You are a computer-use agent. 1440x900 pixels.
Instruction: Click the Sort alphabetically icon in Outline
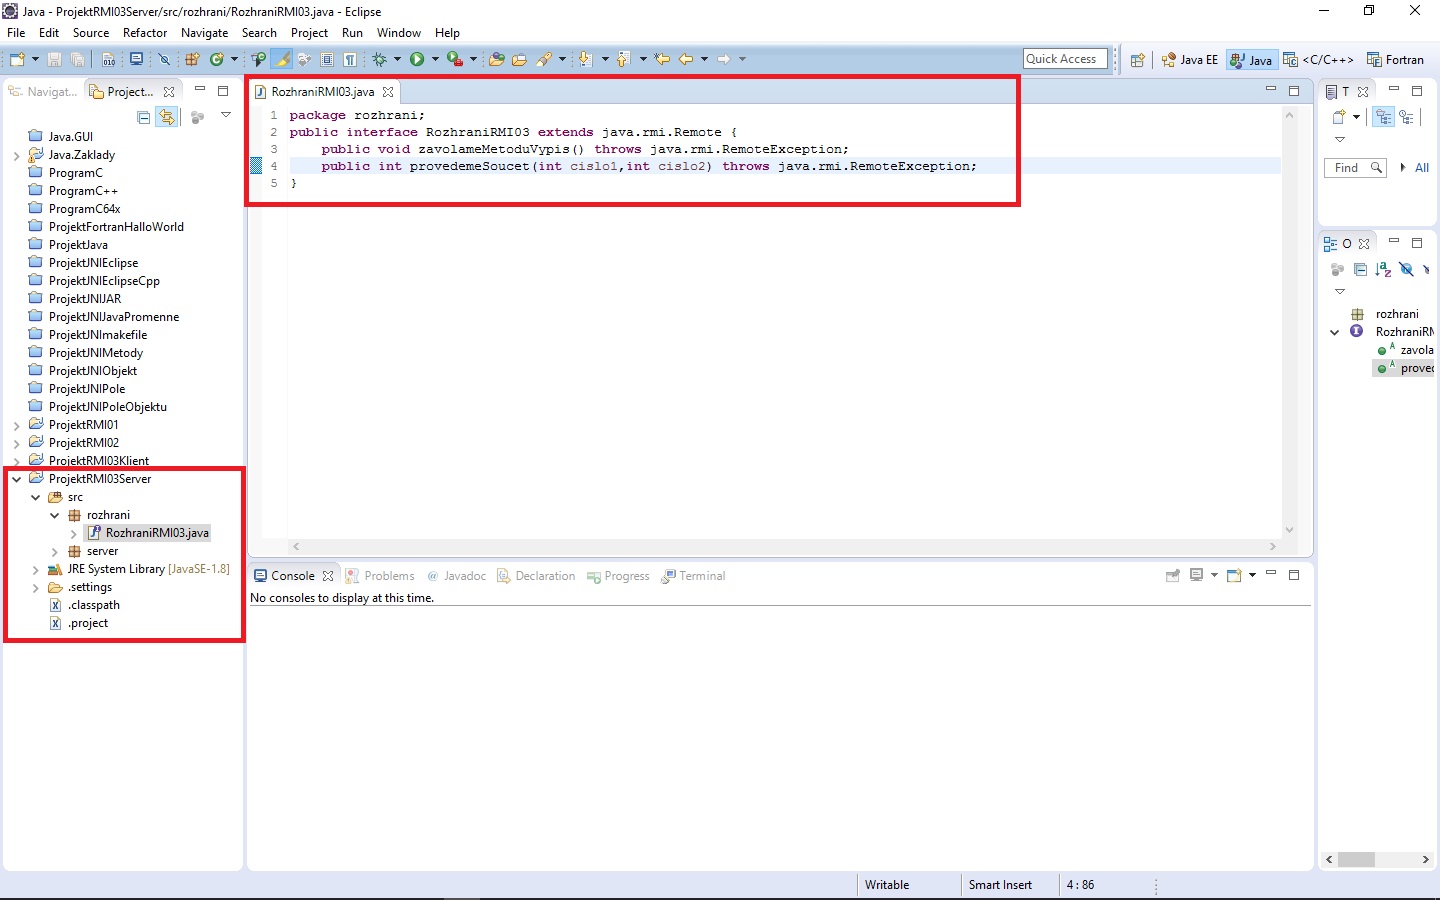click(x=1383, y=270)
